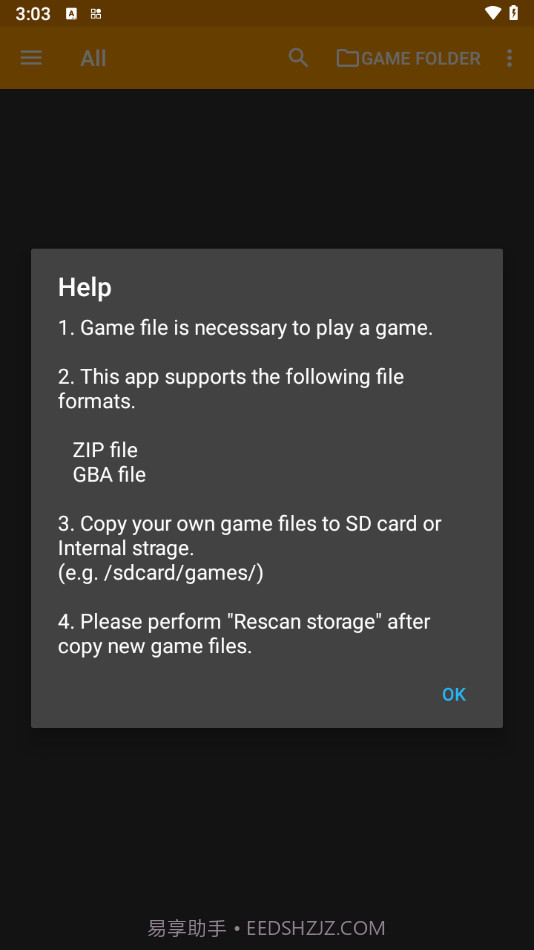Click the Help dialog heading
This screenshot has width=534, height=950.
pos(85,287)
